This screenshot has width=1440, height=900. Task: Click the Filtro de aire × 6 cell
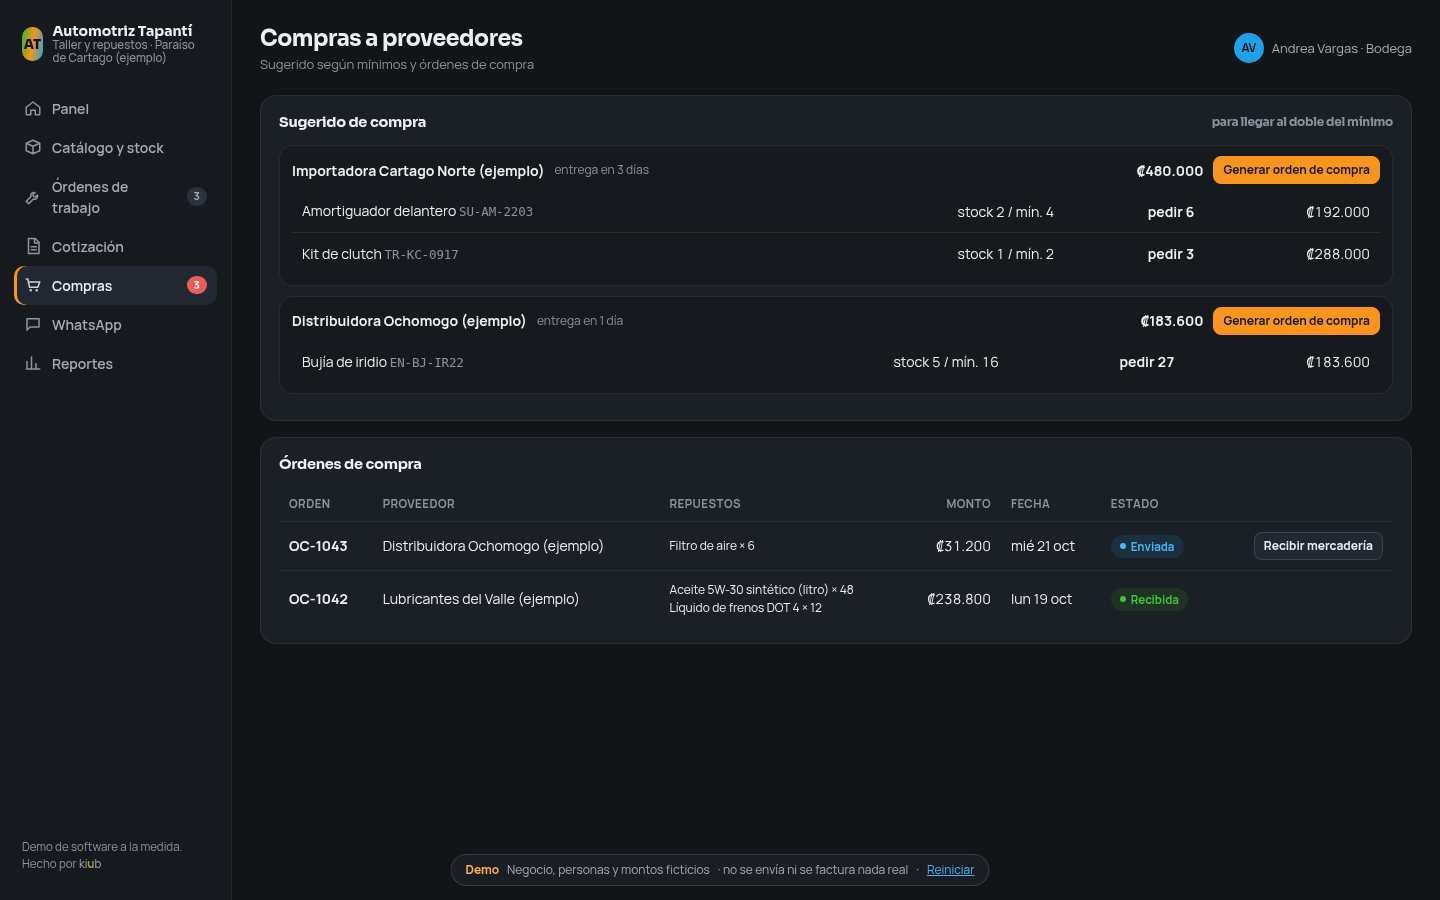pos(712,546)
